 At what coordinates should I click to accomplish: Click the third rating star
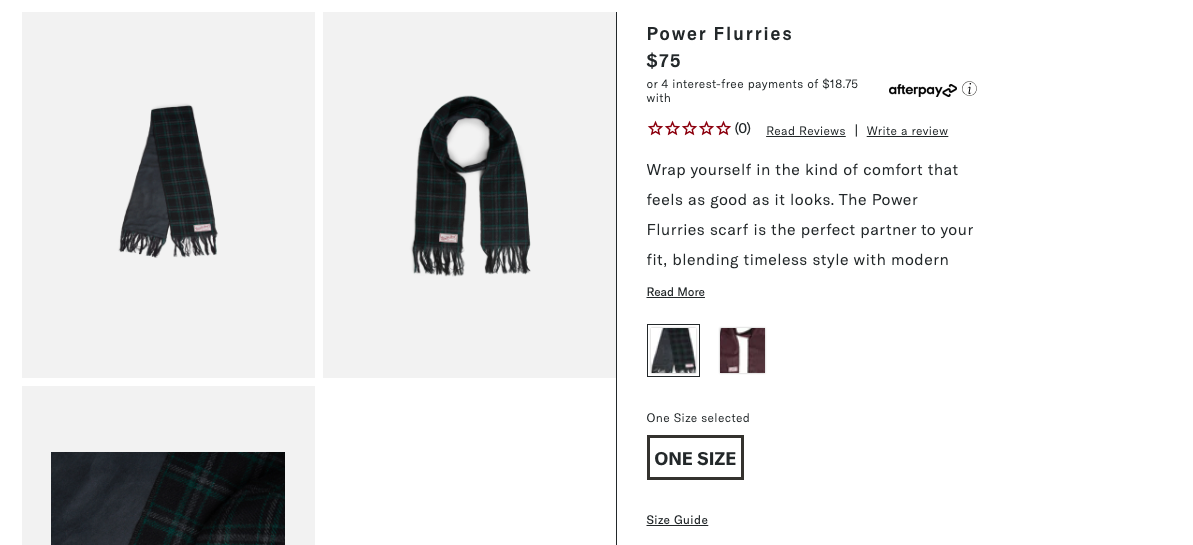[x=689, y=128]
